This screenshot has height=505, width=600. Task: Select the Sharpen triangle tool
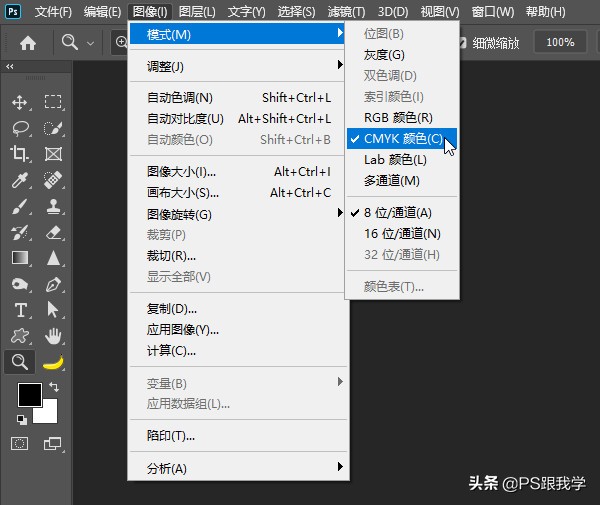[53, 258]
